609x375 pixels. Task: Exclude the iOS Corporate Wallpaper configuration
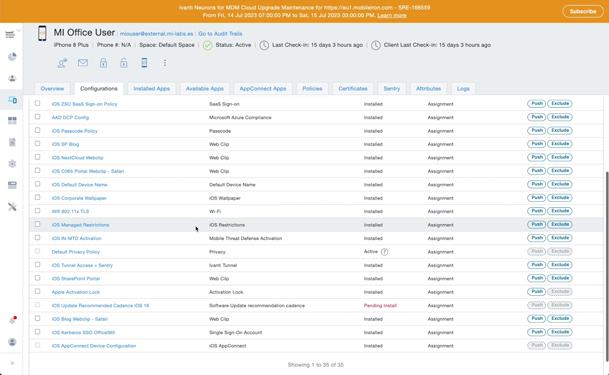coord(560,198)
